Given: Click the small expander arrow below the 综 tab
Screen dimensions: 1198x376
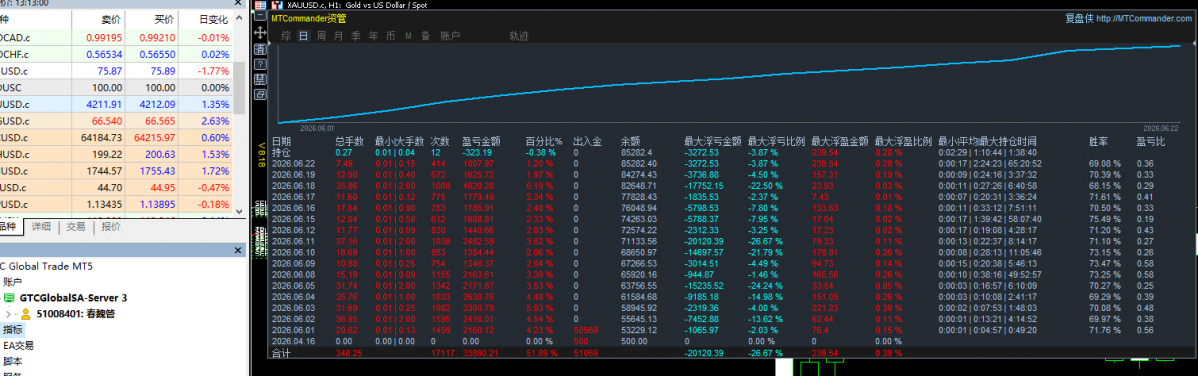Looking at the screenshot, I should (270, 44).
